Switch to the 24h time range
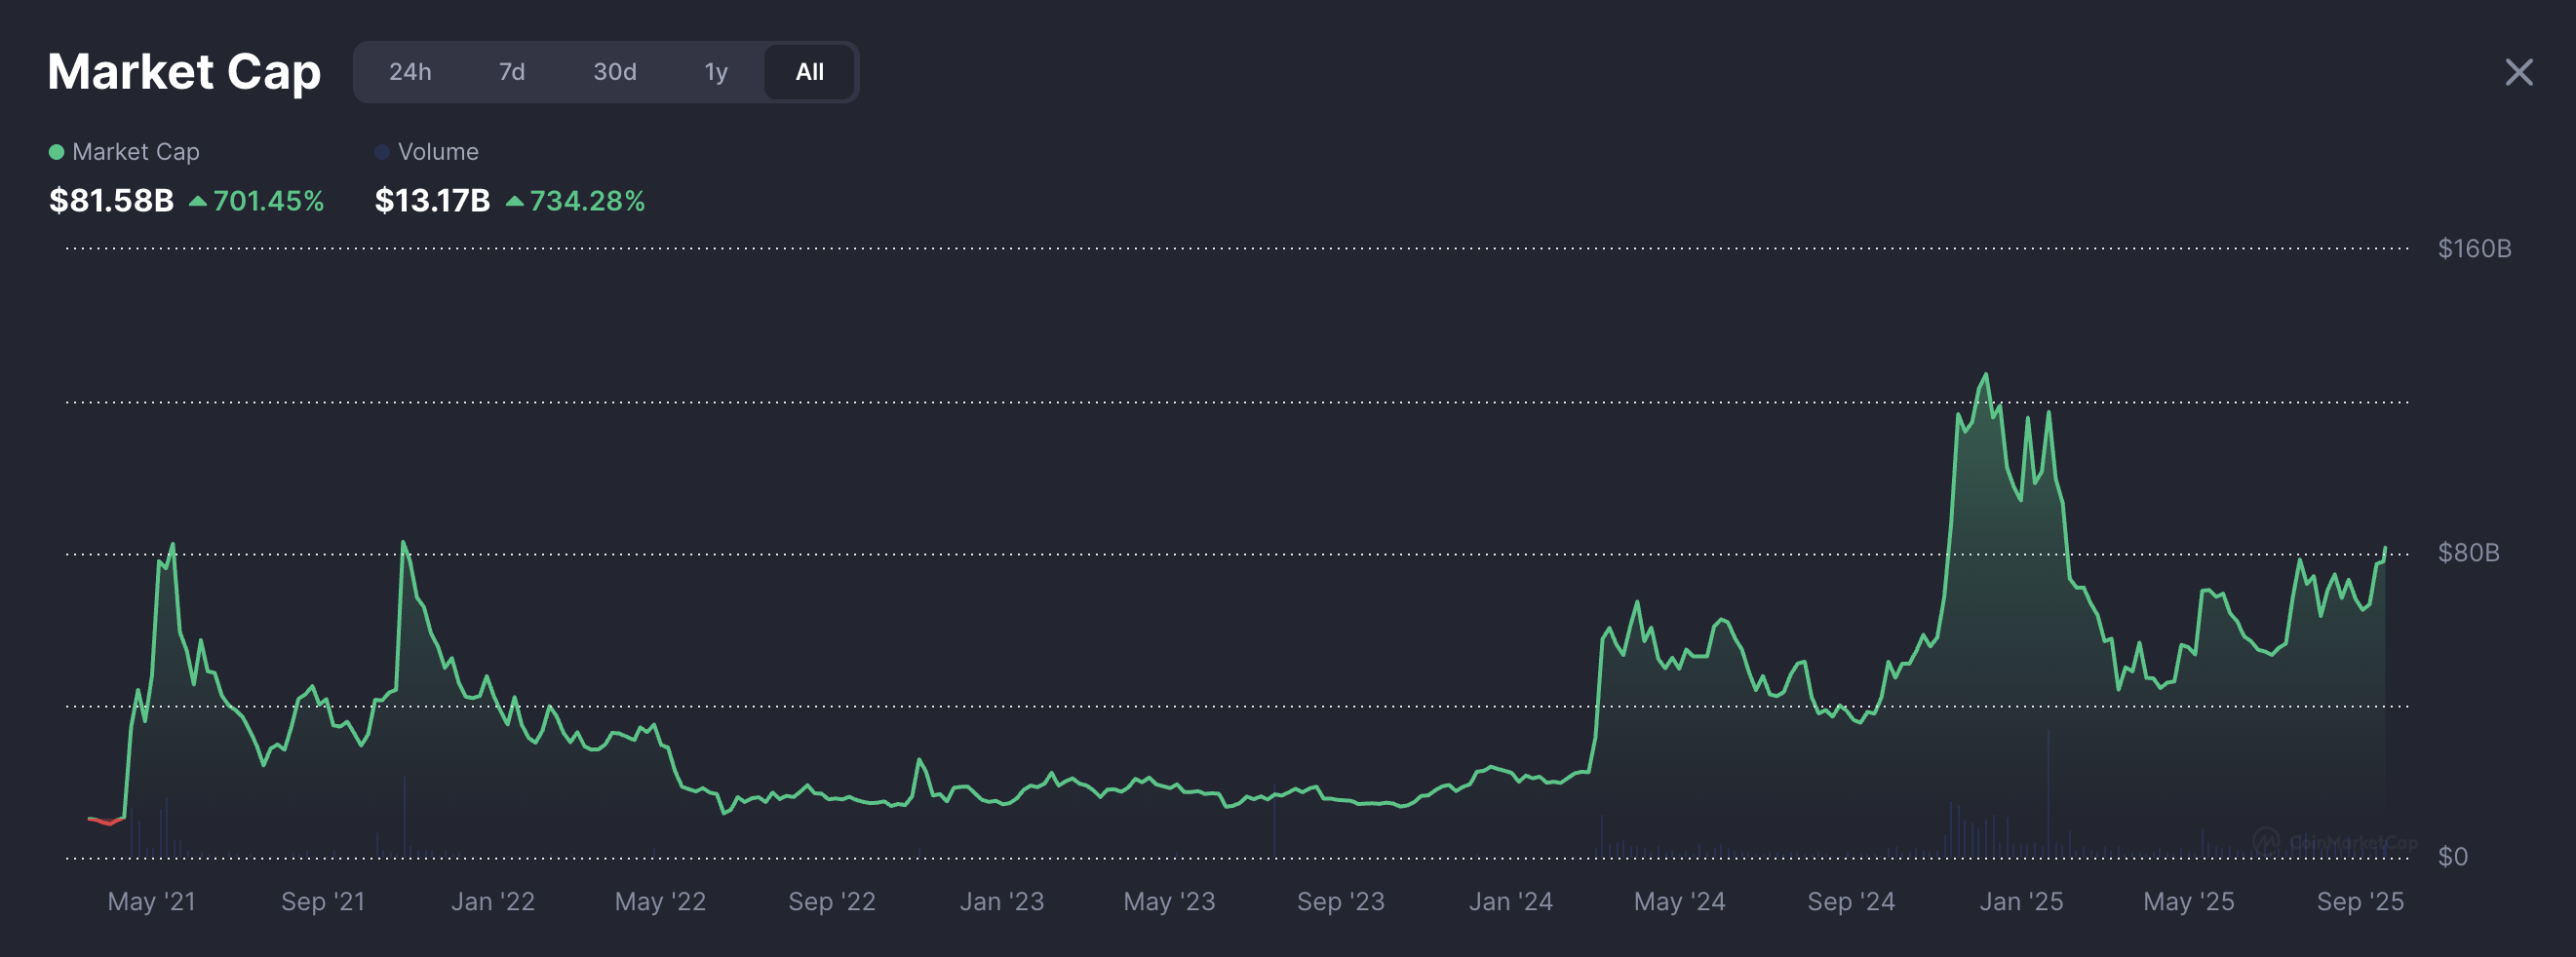 [x=411, y=71]
